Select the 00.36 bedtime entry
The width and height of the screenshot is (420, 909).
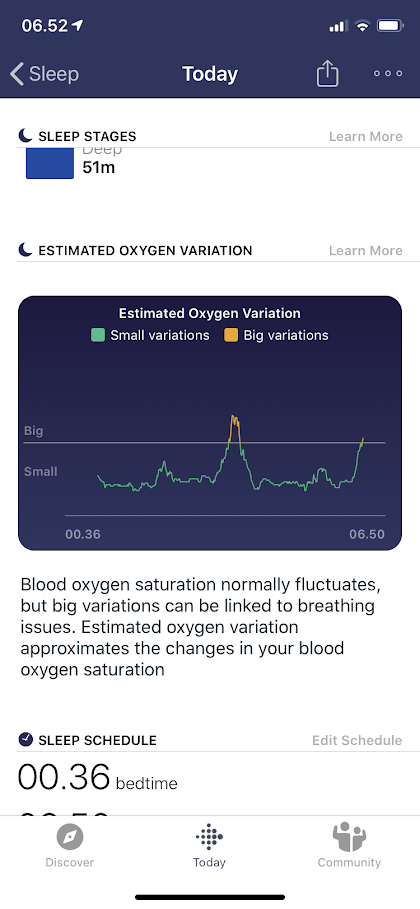pos(97,777)
